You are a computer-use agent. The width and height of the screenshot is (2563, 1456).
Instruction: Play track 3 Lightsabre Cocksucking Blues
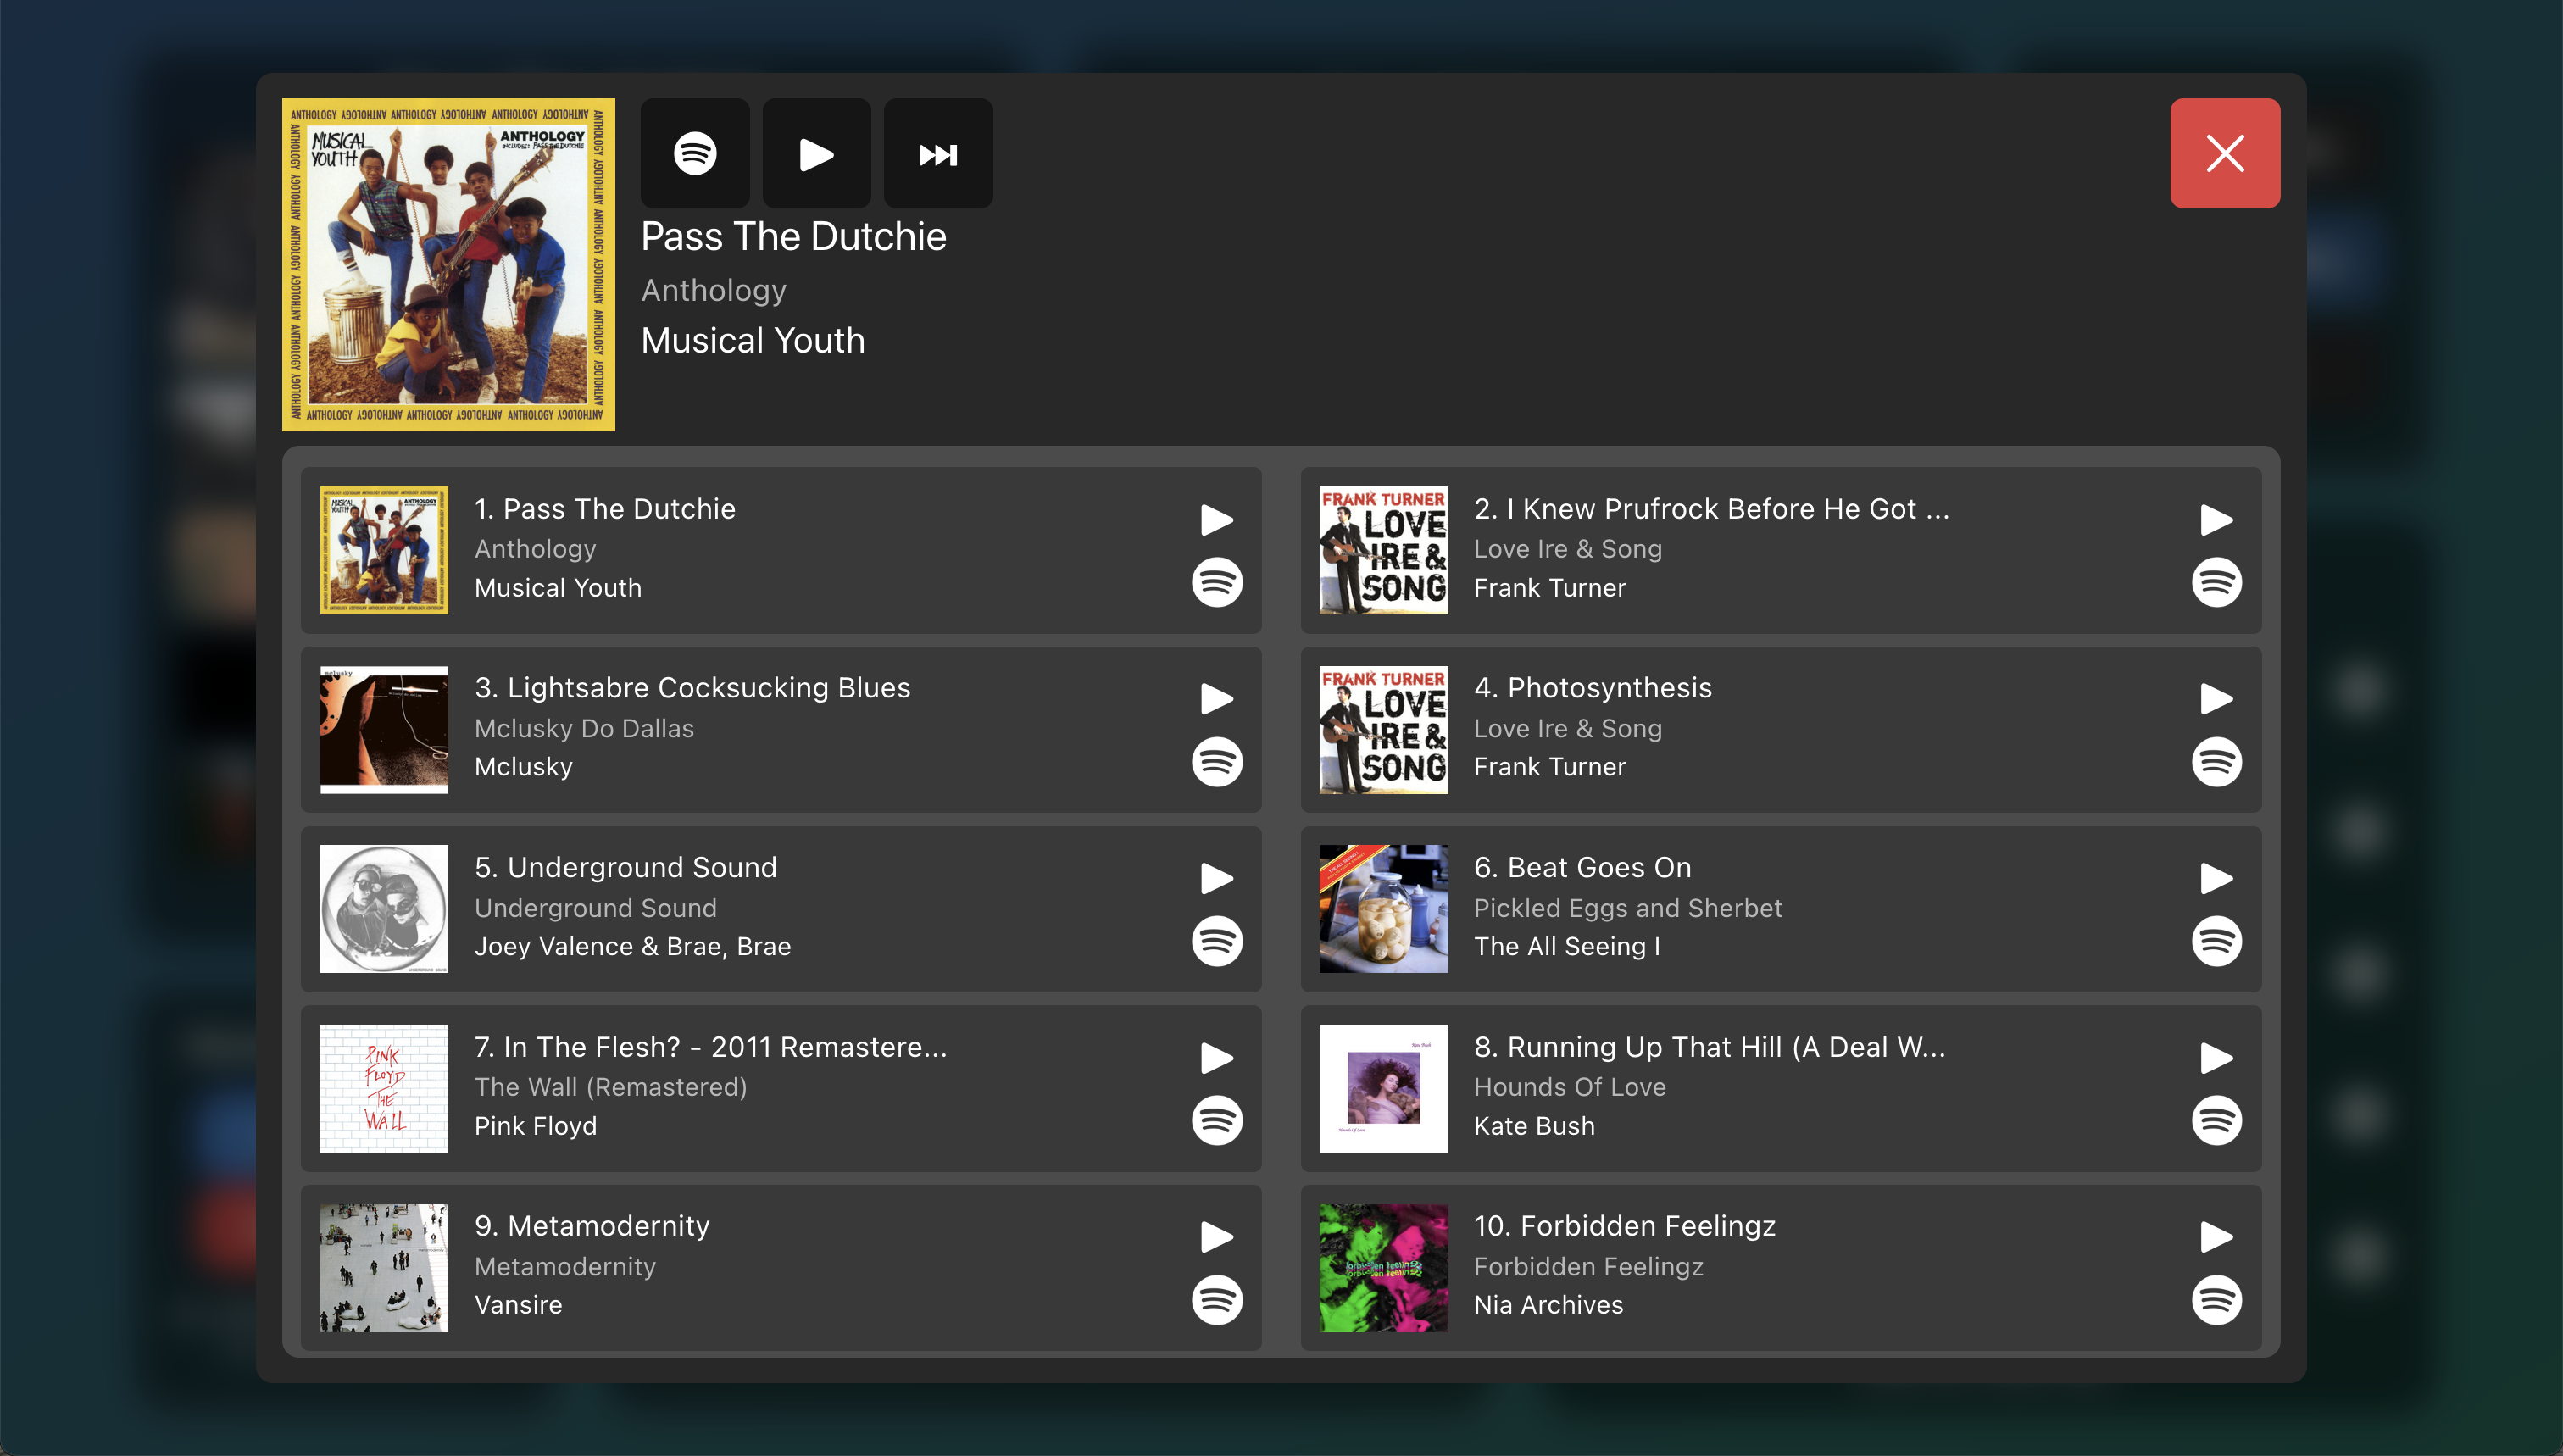coord(1217,698)
